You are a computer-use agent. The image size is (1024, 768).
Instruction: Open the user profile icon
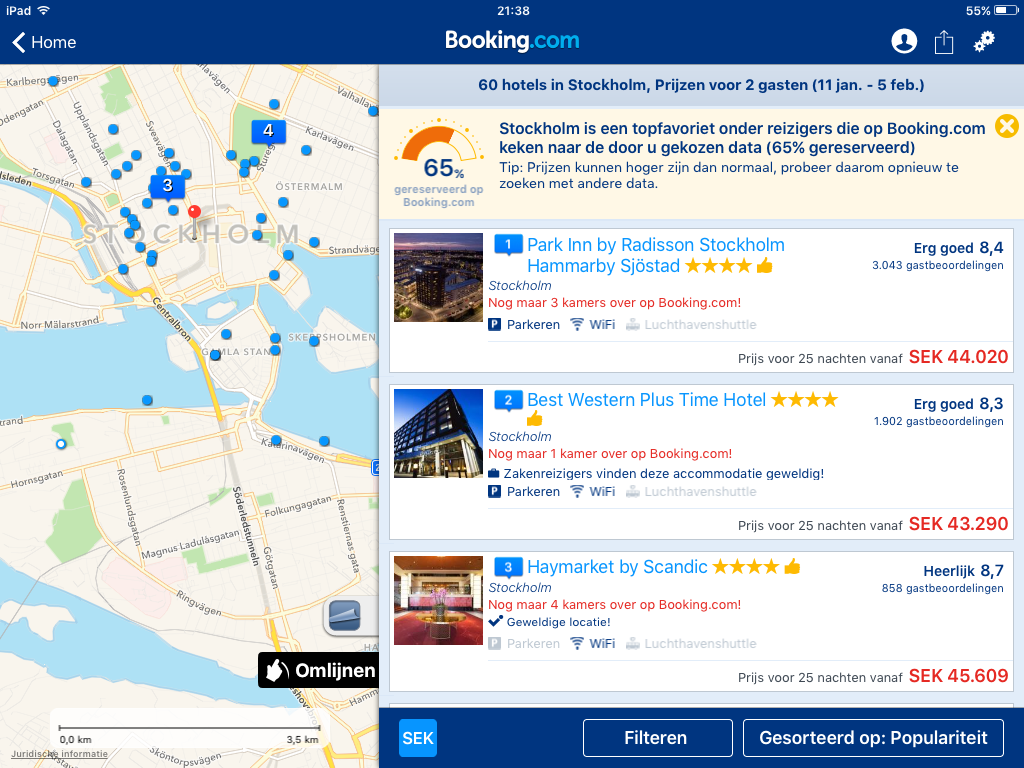(x=904, y=41)
